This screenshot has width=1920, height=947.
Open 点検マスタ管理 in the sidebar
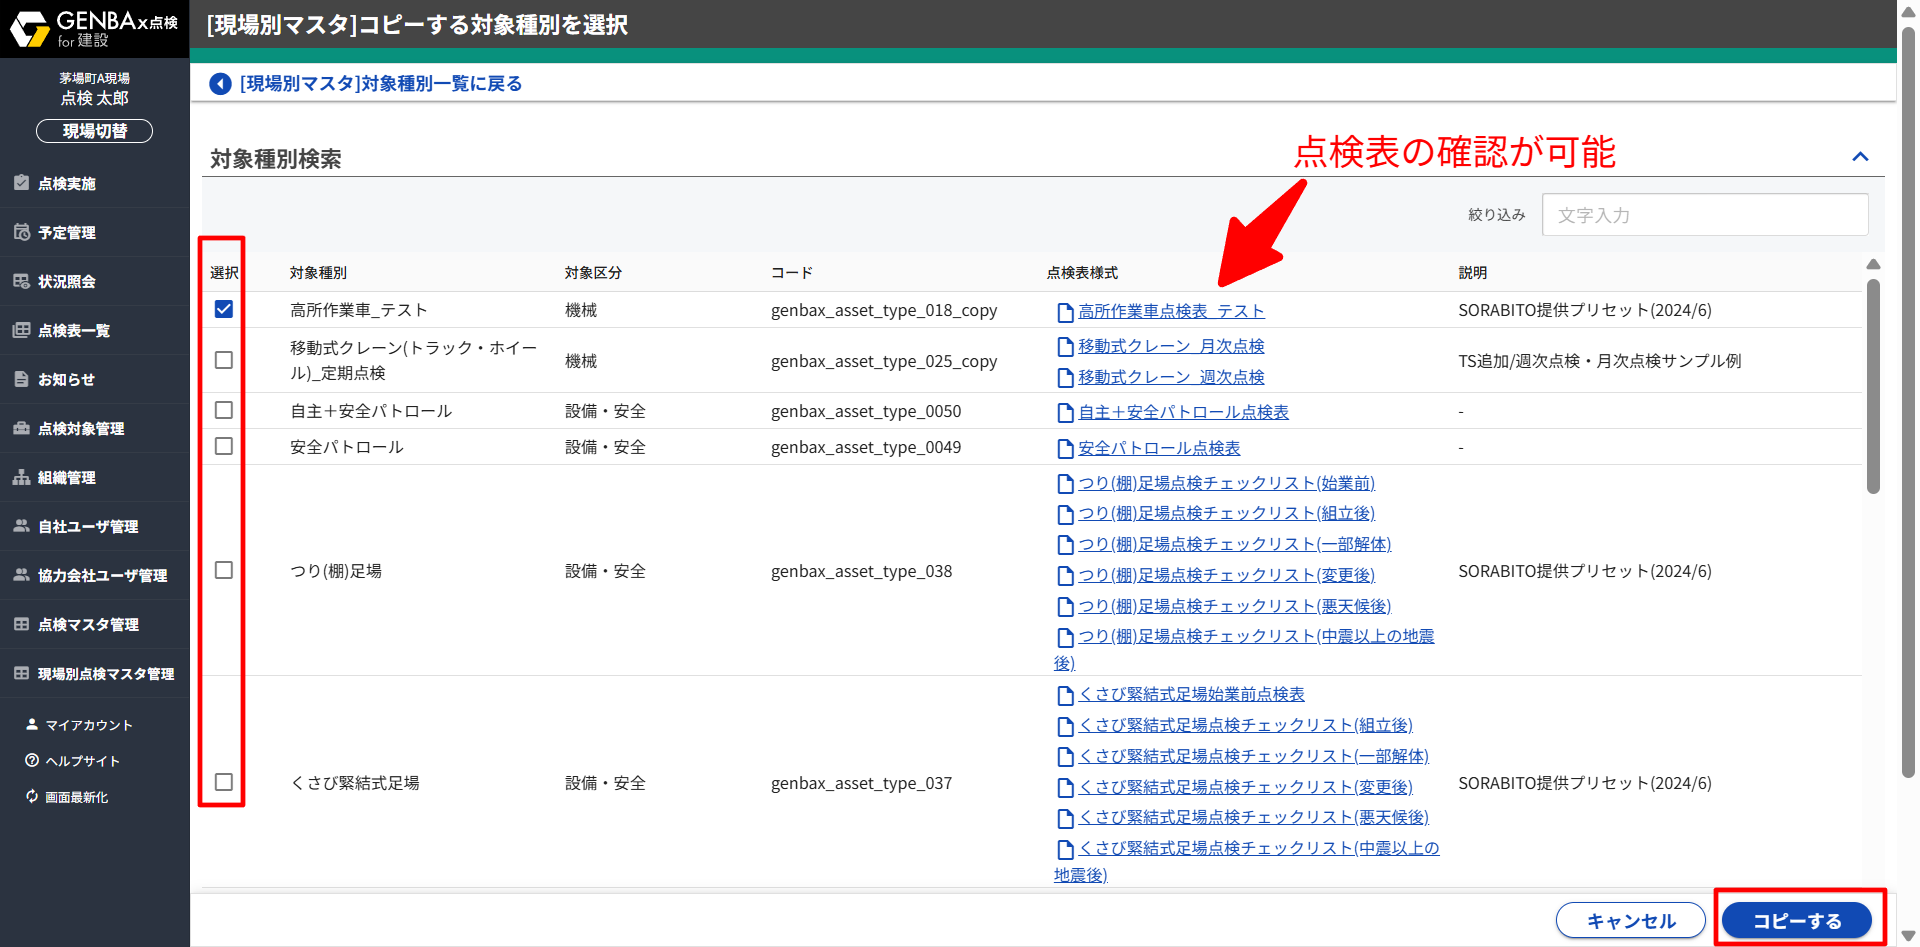click(88, 625)
